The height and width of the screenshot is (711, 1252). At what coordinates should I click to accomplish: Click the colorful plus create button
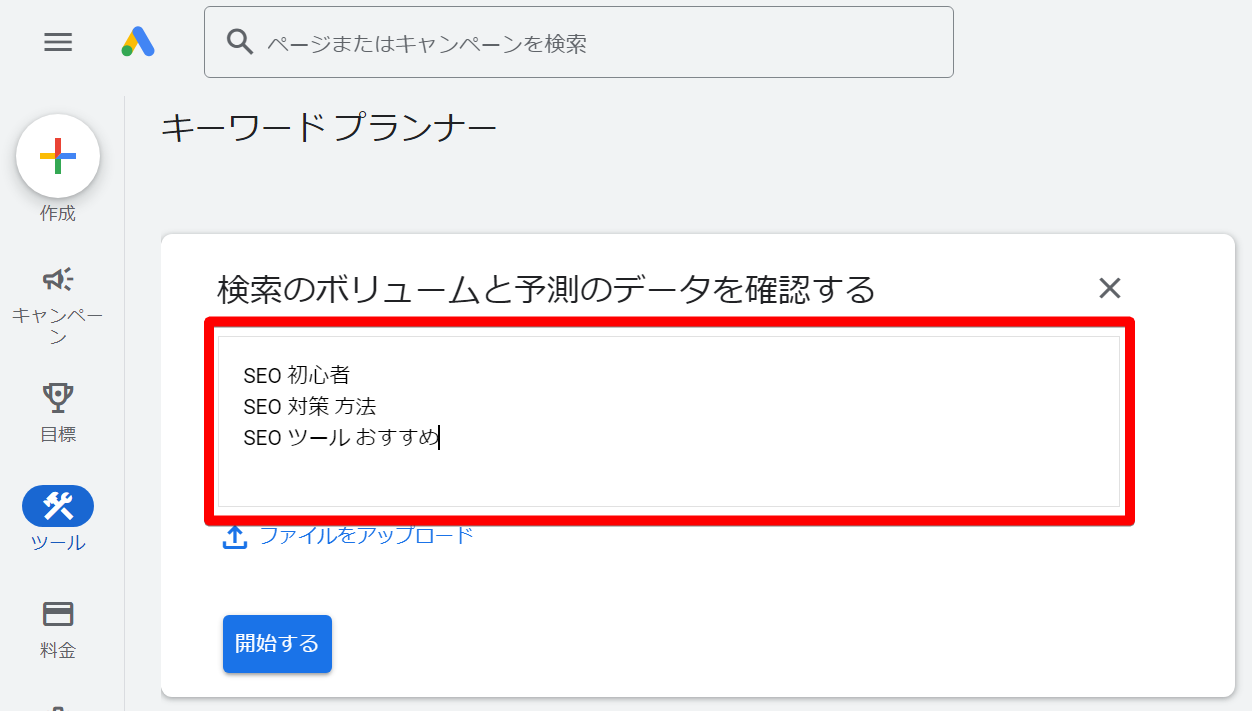(58, 156)
